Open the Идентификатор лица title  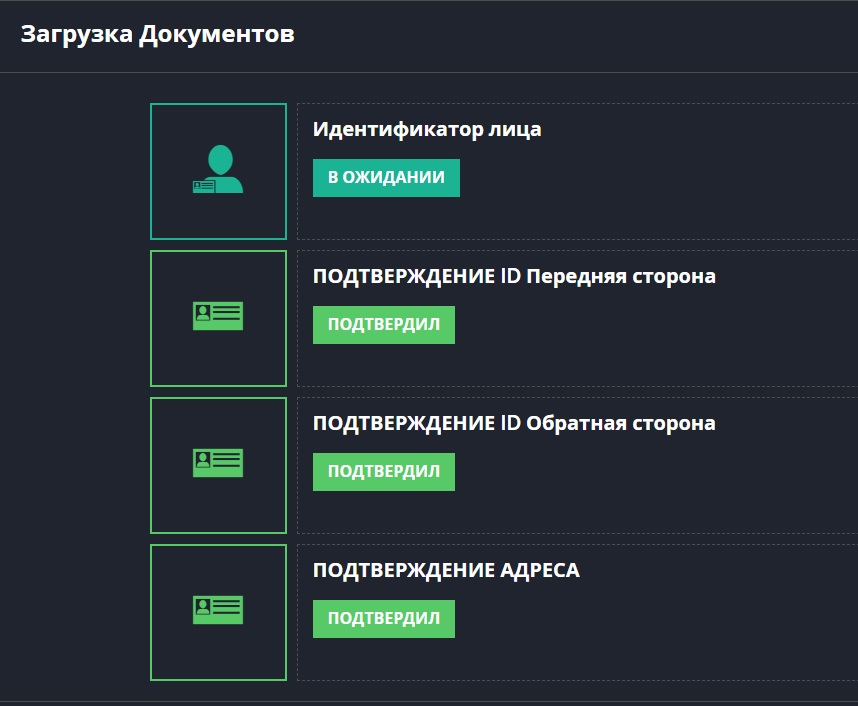427,129
